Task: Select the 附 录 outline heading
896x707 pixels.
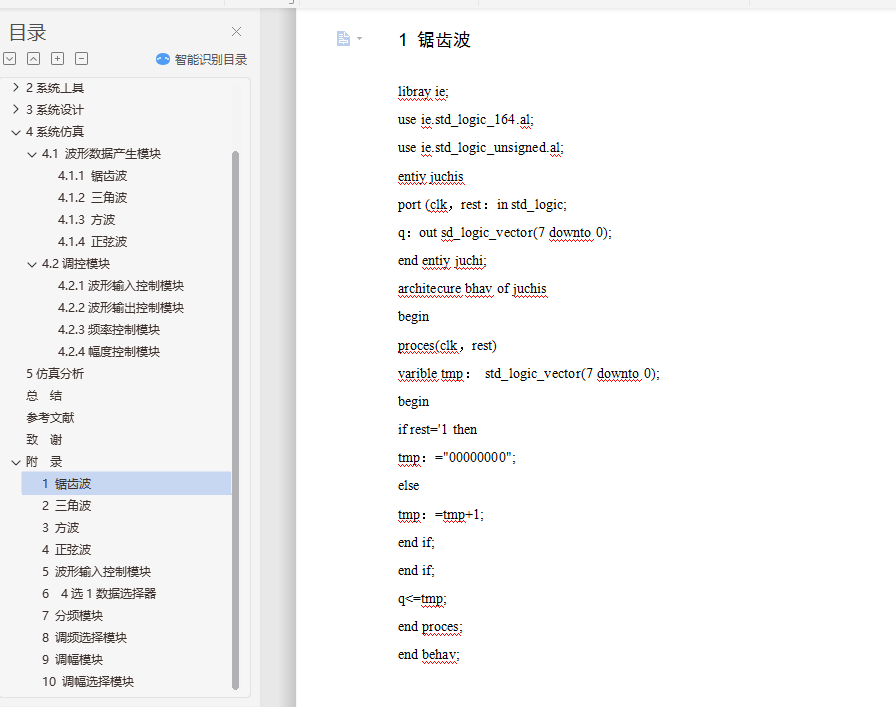Action: [44, 462]
